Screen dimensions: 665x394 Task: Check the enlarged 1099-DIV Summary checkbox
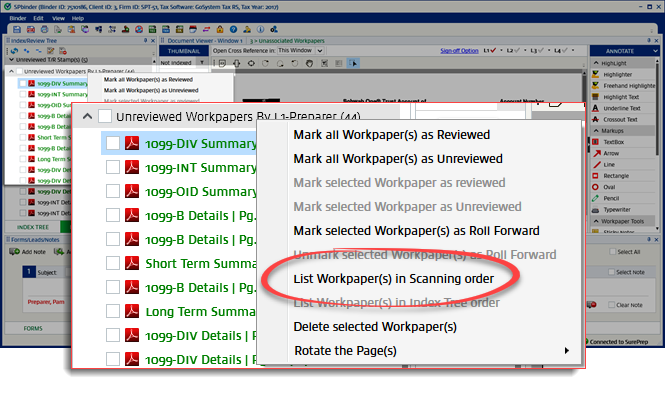click(x=112, y=143)
